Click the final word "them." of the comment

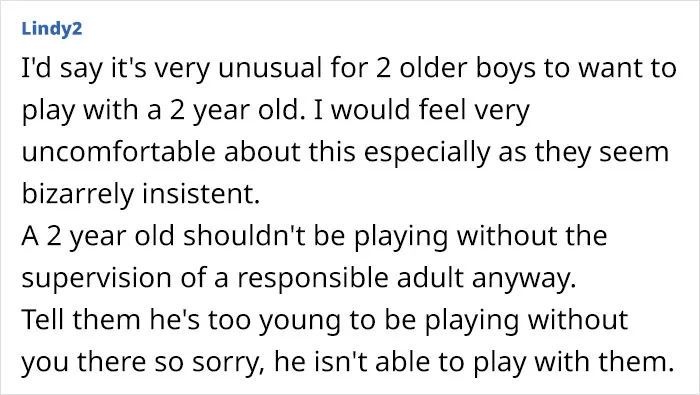[635, 362]
